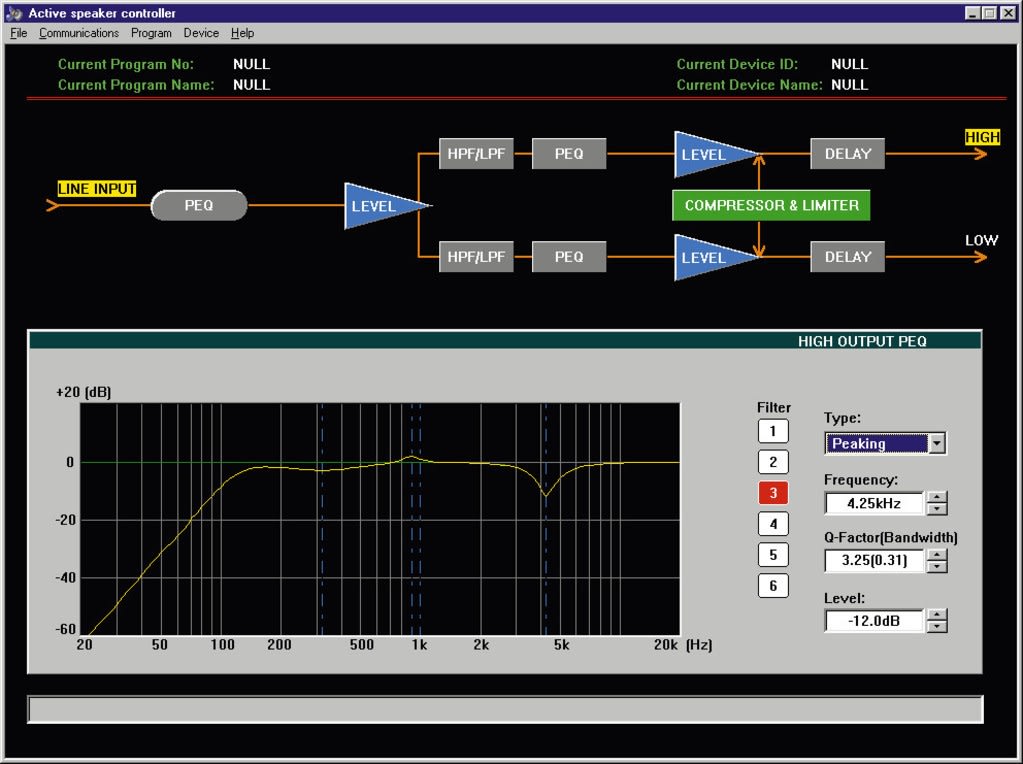Viewport: 1023px width, 764px height.
Task: Click the low path PEQ block
Action: pos(569,257)
